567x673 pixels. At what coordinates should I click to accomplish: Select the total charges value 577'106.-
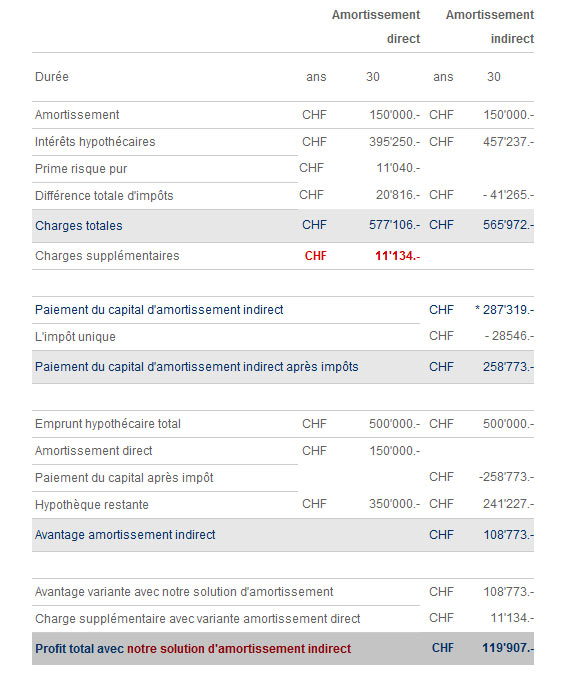394,225
